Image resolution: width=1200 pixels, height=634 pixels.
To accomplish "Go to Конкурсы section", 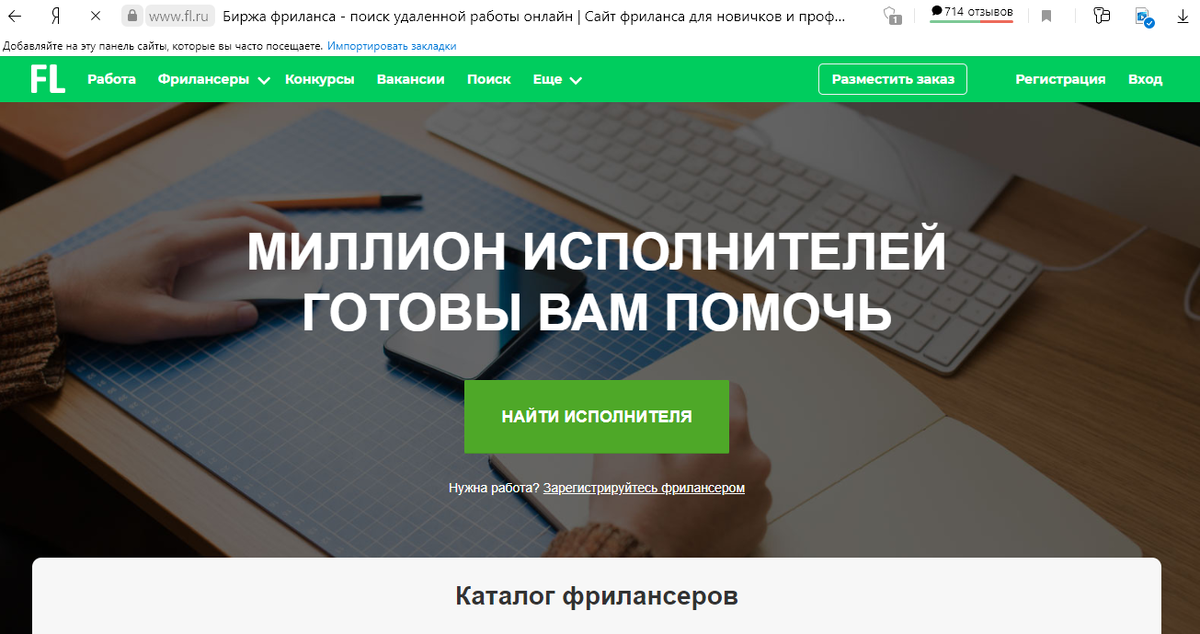I will pos(320,79).
